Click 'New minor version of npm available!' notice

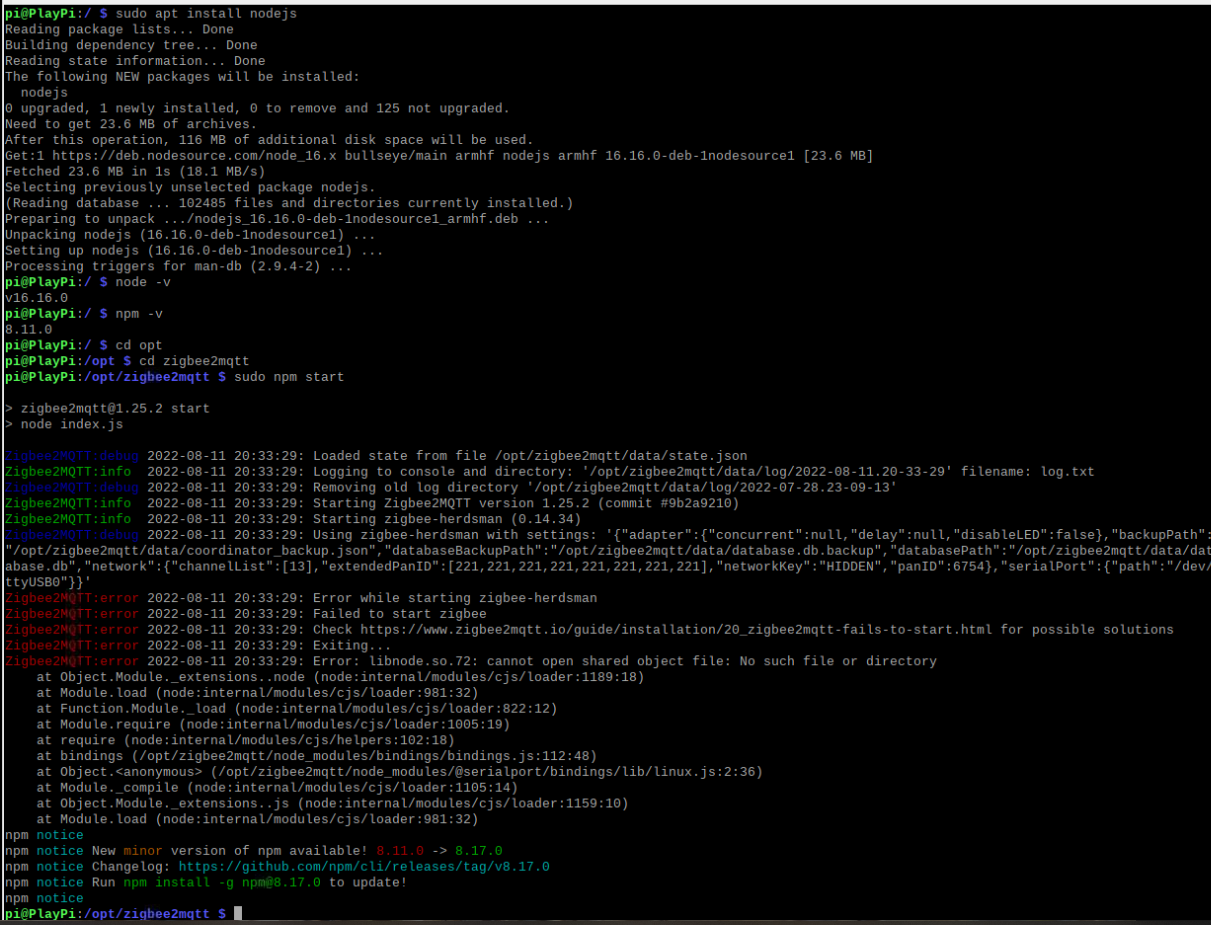(x=230, y=851)
